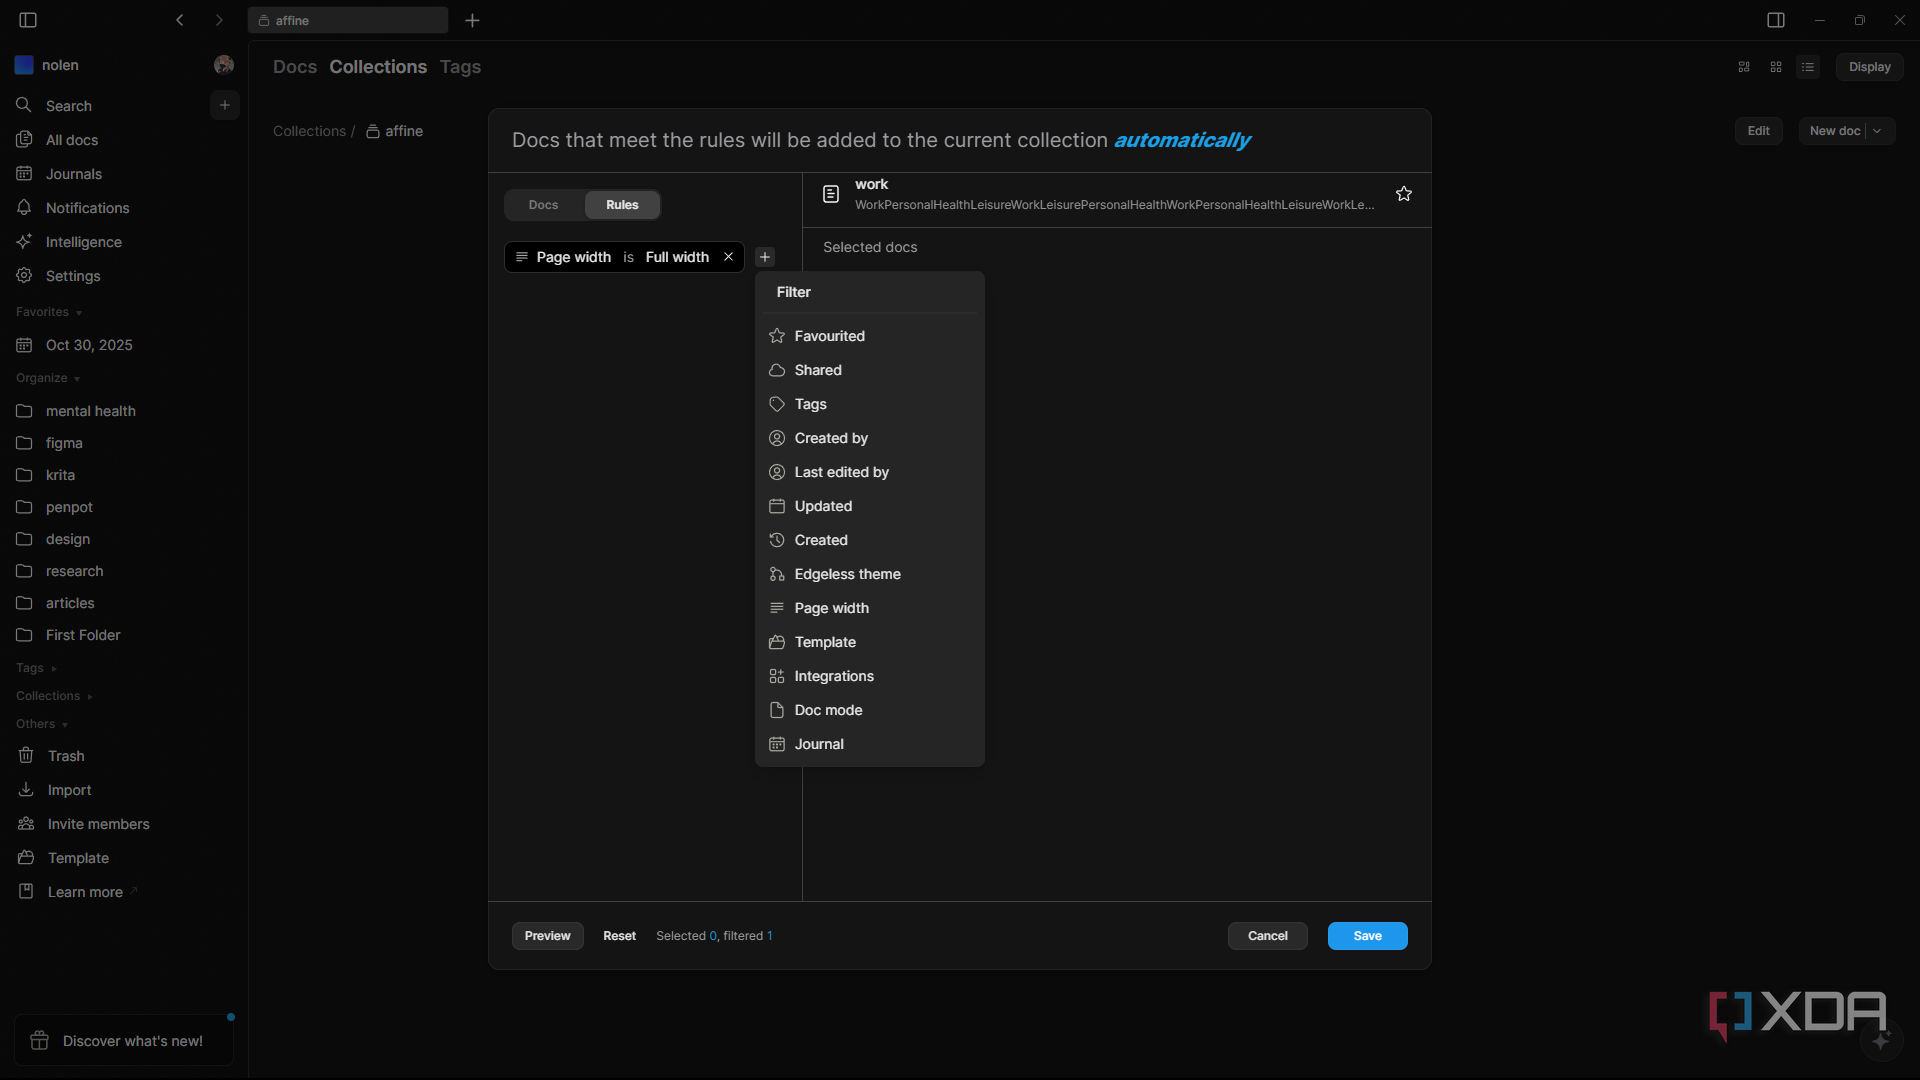Open the right sidebar panel icon
This screenshot has width=1920, height=1080.
click(1775, 20)
